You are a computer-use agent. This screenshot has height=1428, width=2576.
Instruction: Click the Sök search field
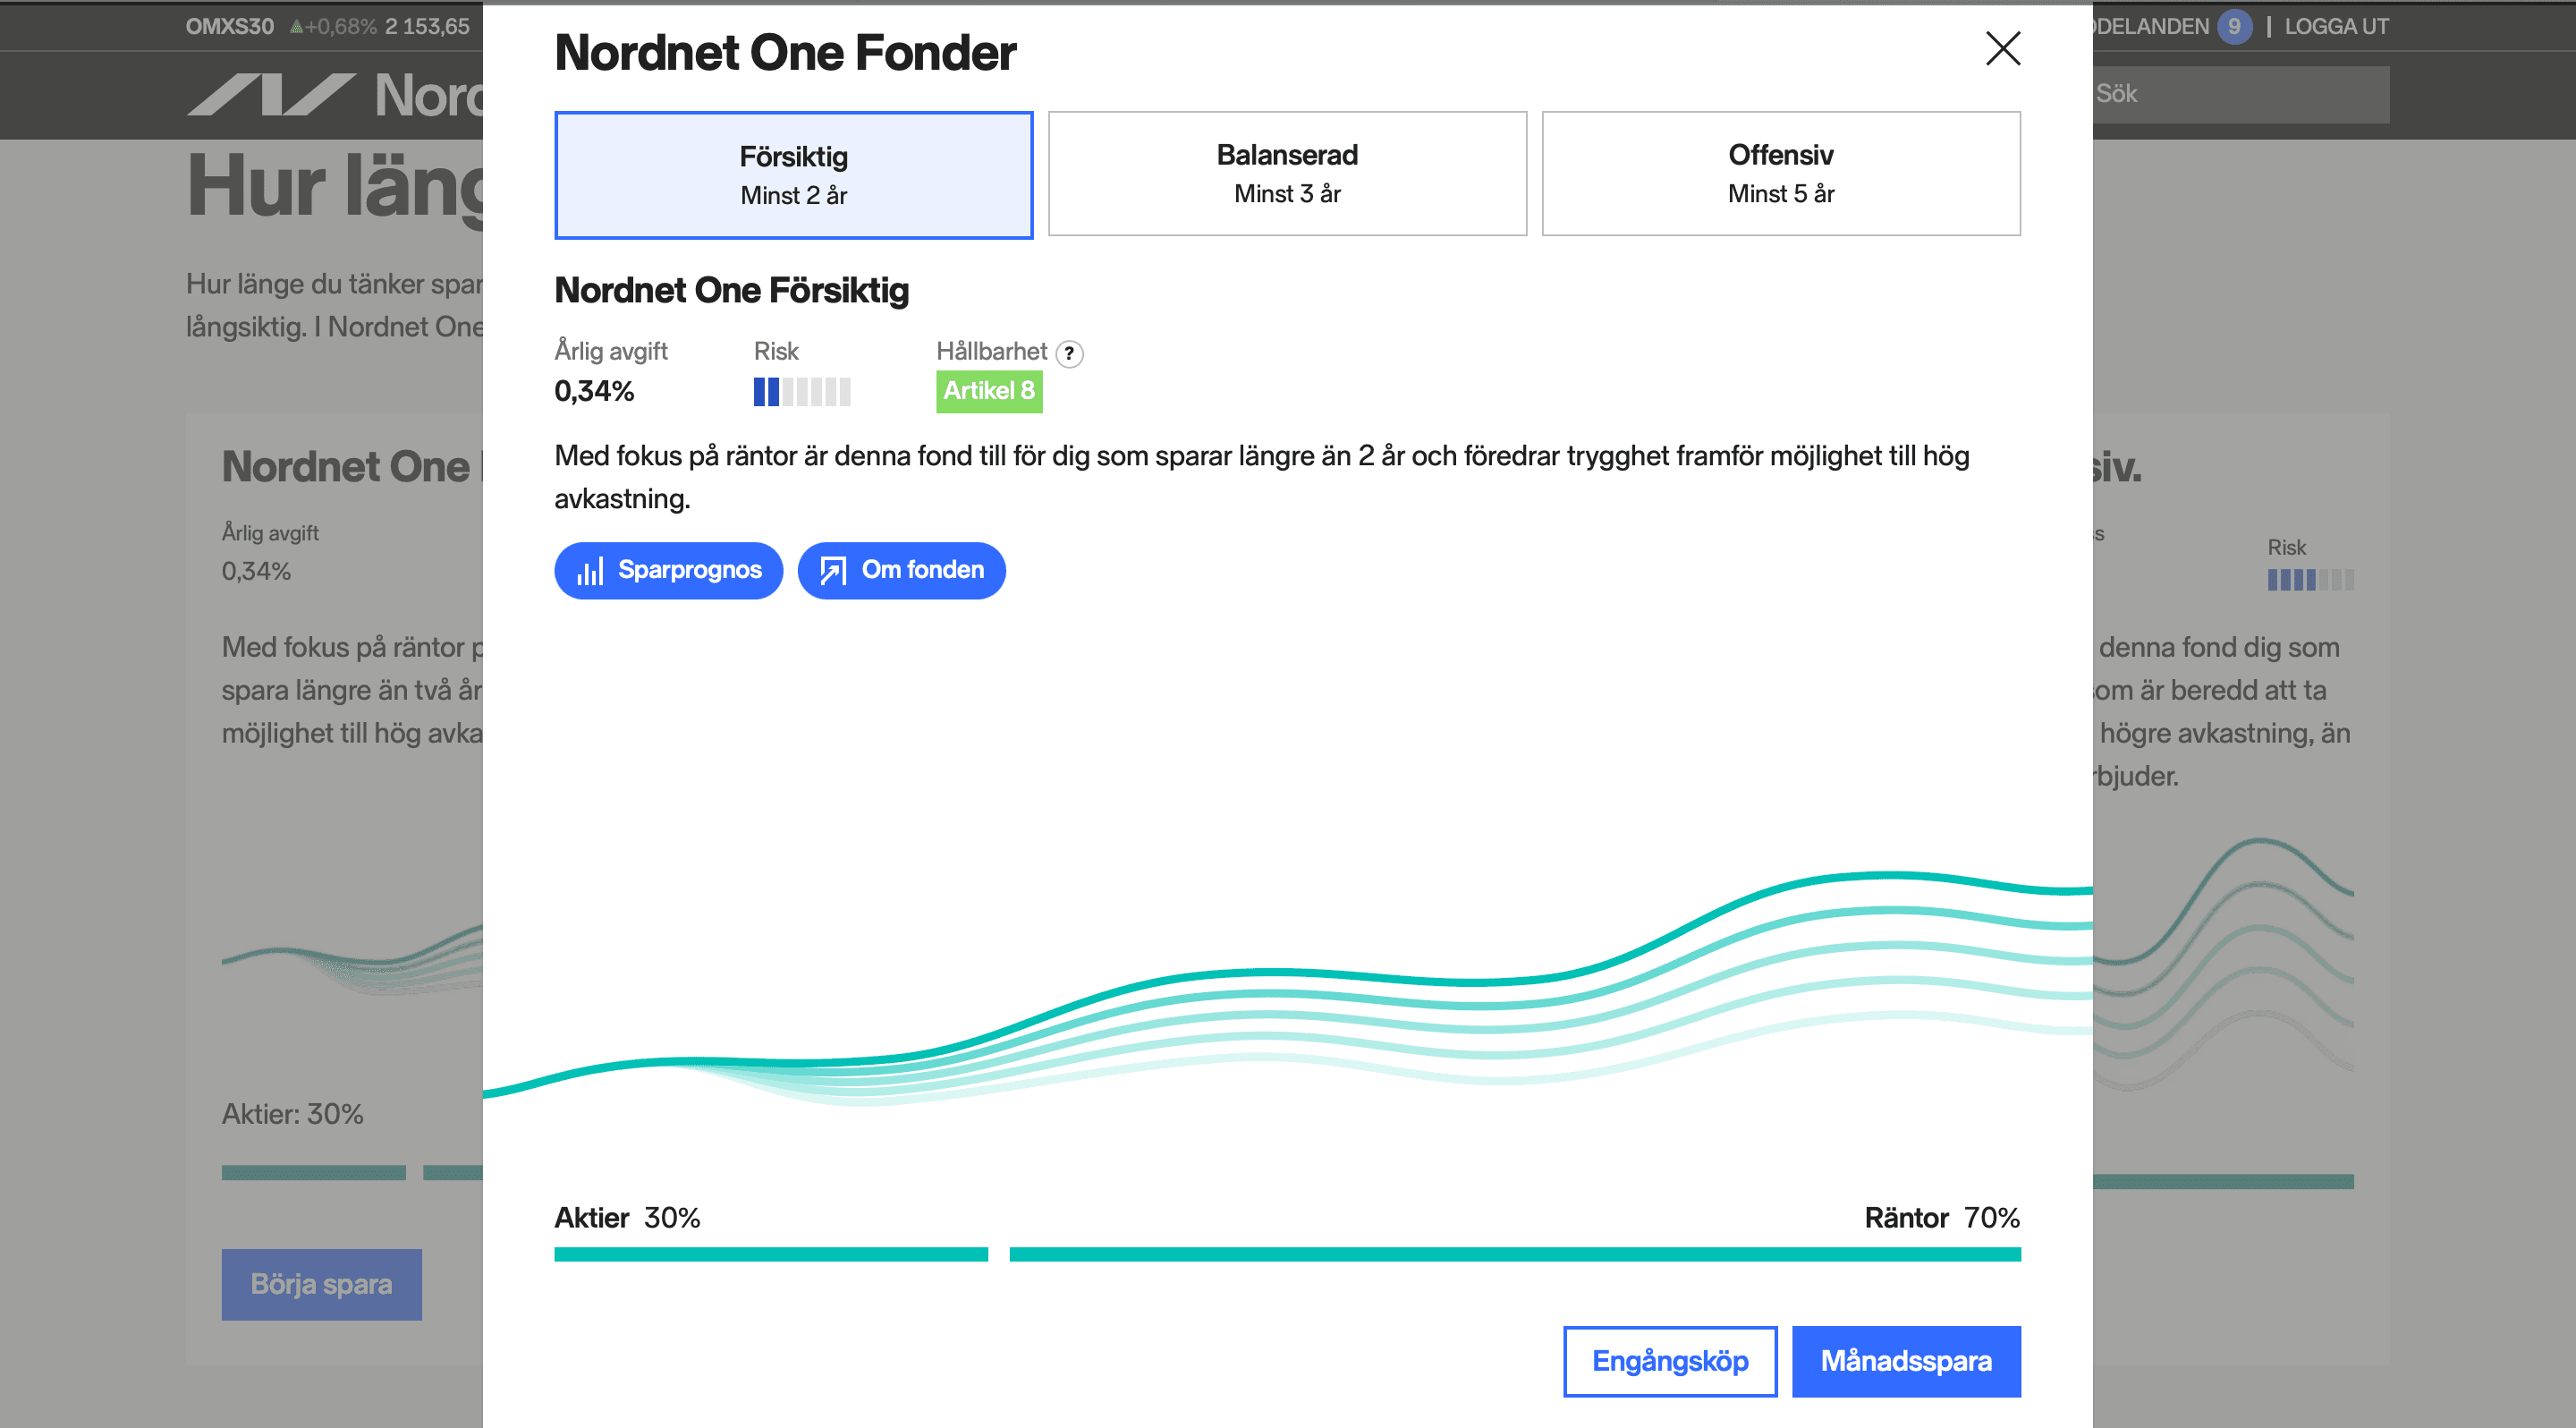coord(2240,94)
